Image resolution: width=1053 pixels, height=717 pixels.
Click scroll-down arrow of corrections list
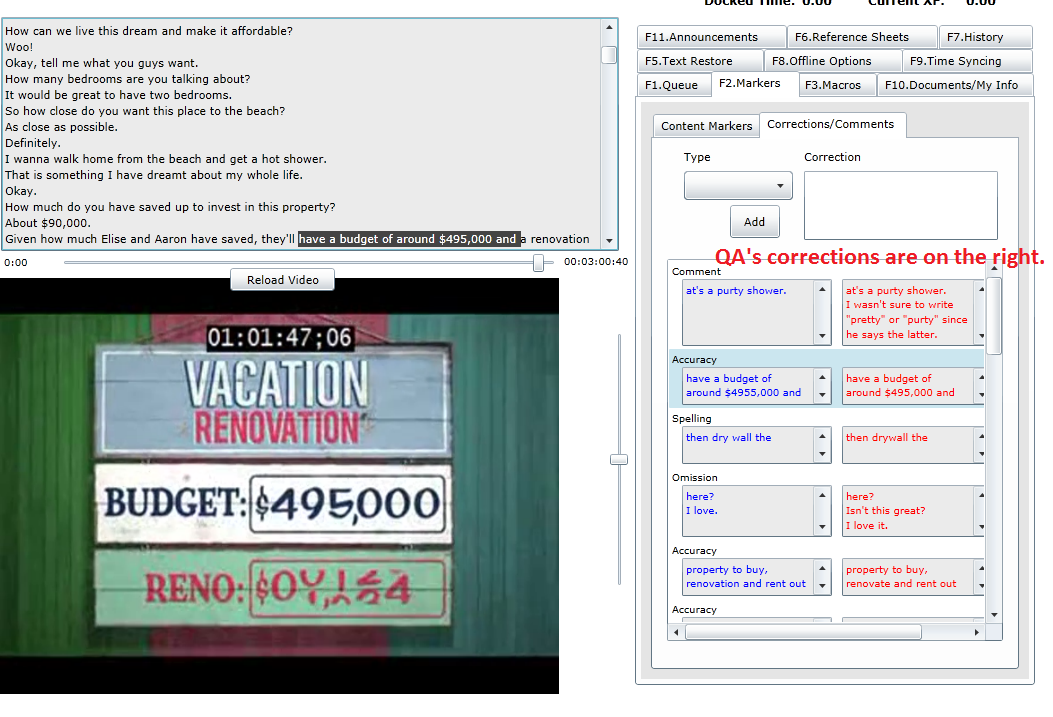[993, 615]
